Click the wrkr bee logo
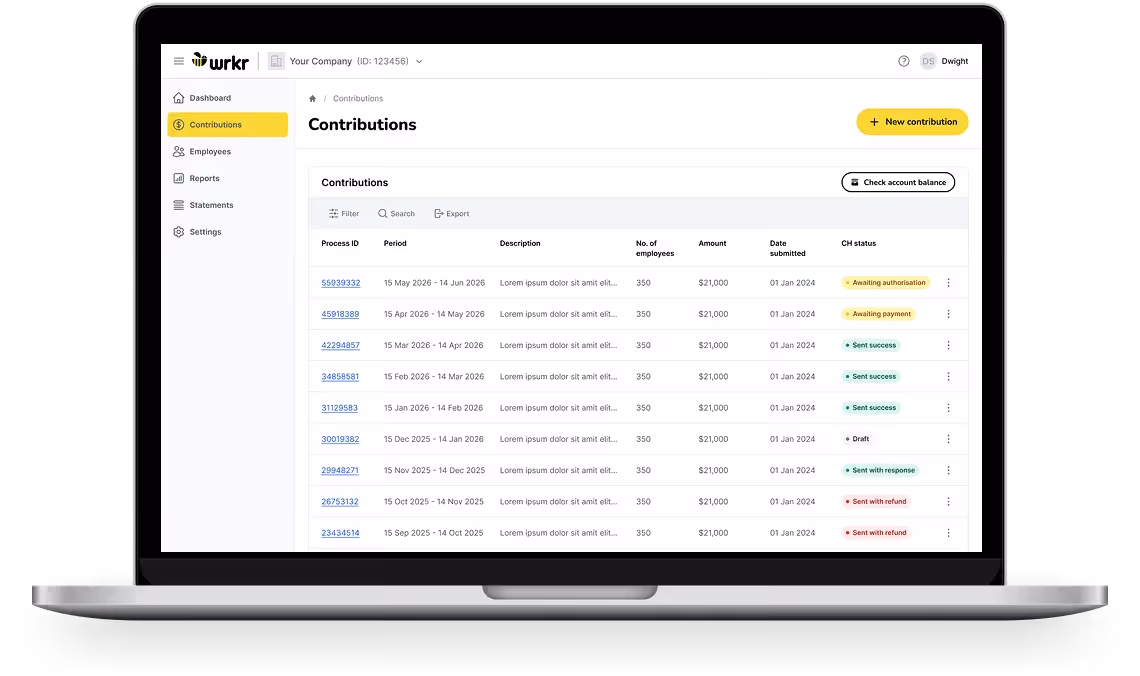Viewport: 1140px width, 676px height. [x=220, y=61]
